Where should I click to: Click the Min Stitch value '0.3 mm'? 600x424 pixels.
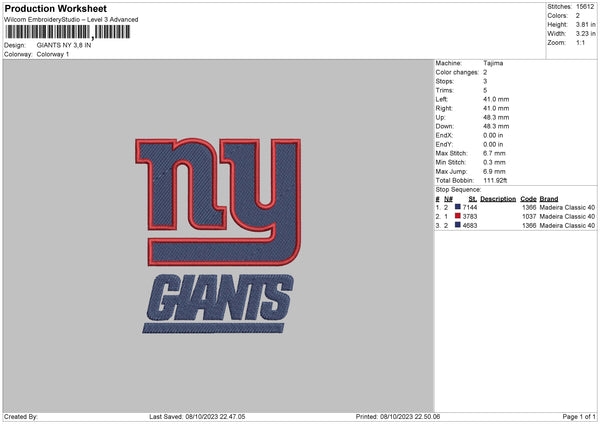point(494,162)
